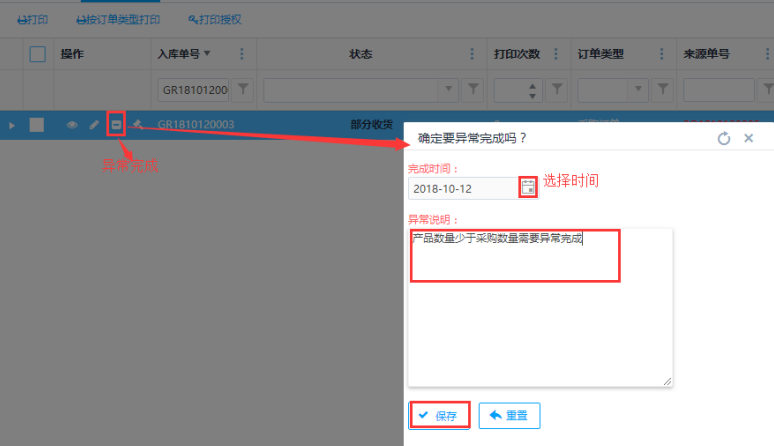Toggle the select-all checkbox in header
This screenshot has width=774, height=446.
tap(37, 54)
